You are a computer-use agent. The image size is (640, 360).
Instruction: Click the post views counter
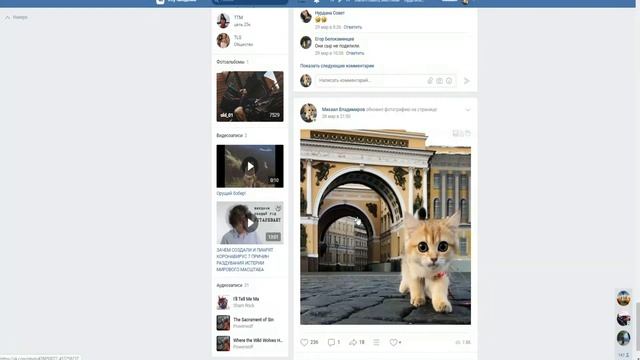(x=463, y=342)
